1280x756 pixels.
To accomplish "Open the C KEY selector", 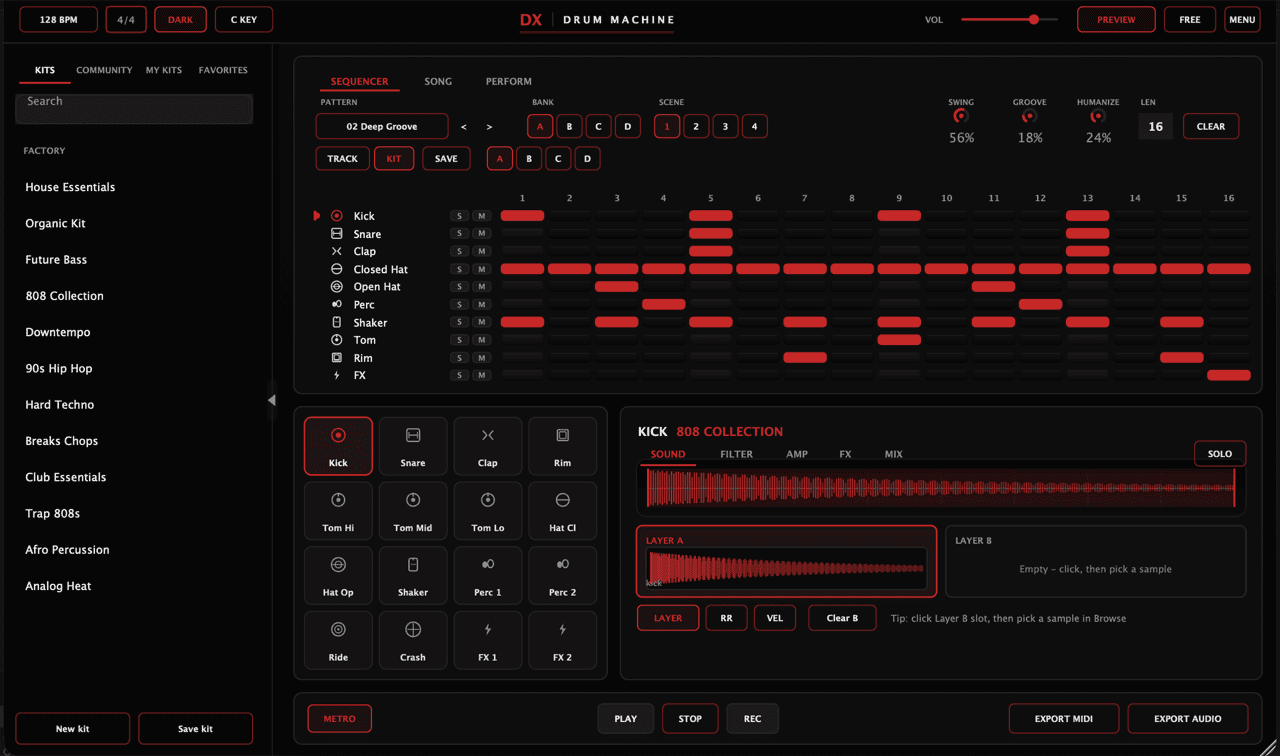I will point(243,19).
